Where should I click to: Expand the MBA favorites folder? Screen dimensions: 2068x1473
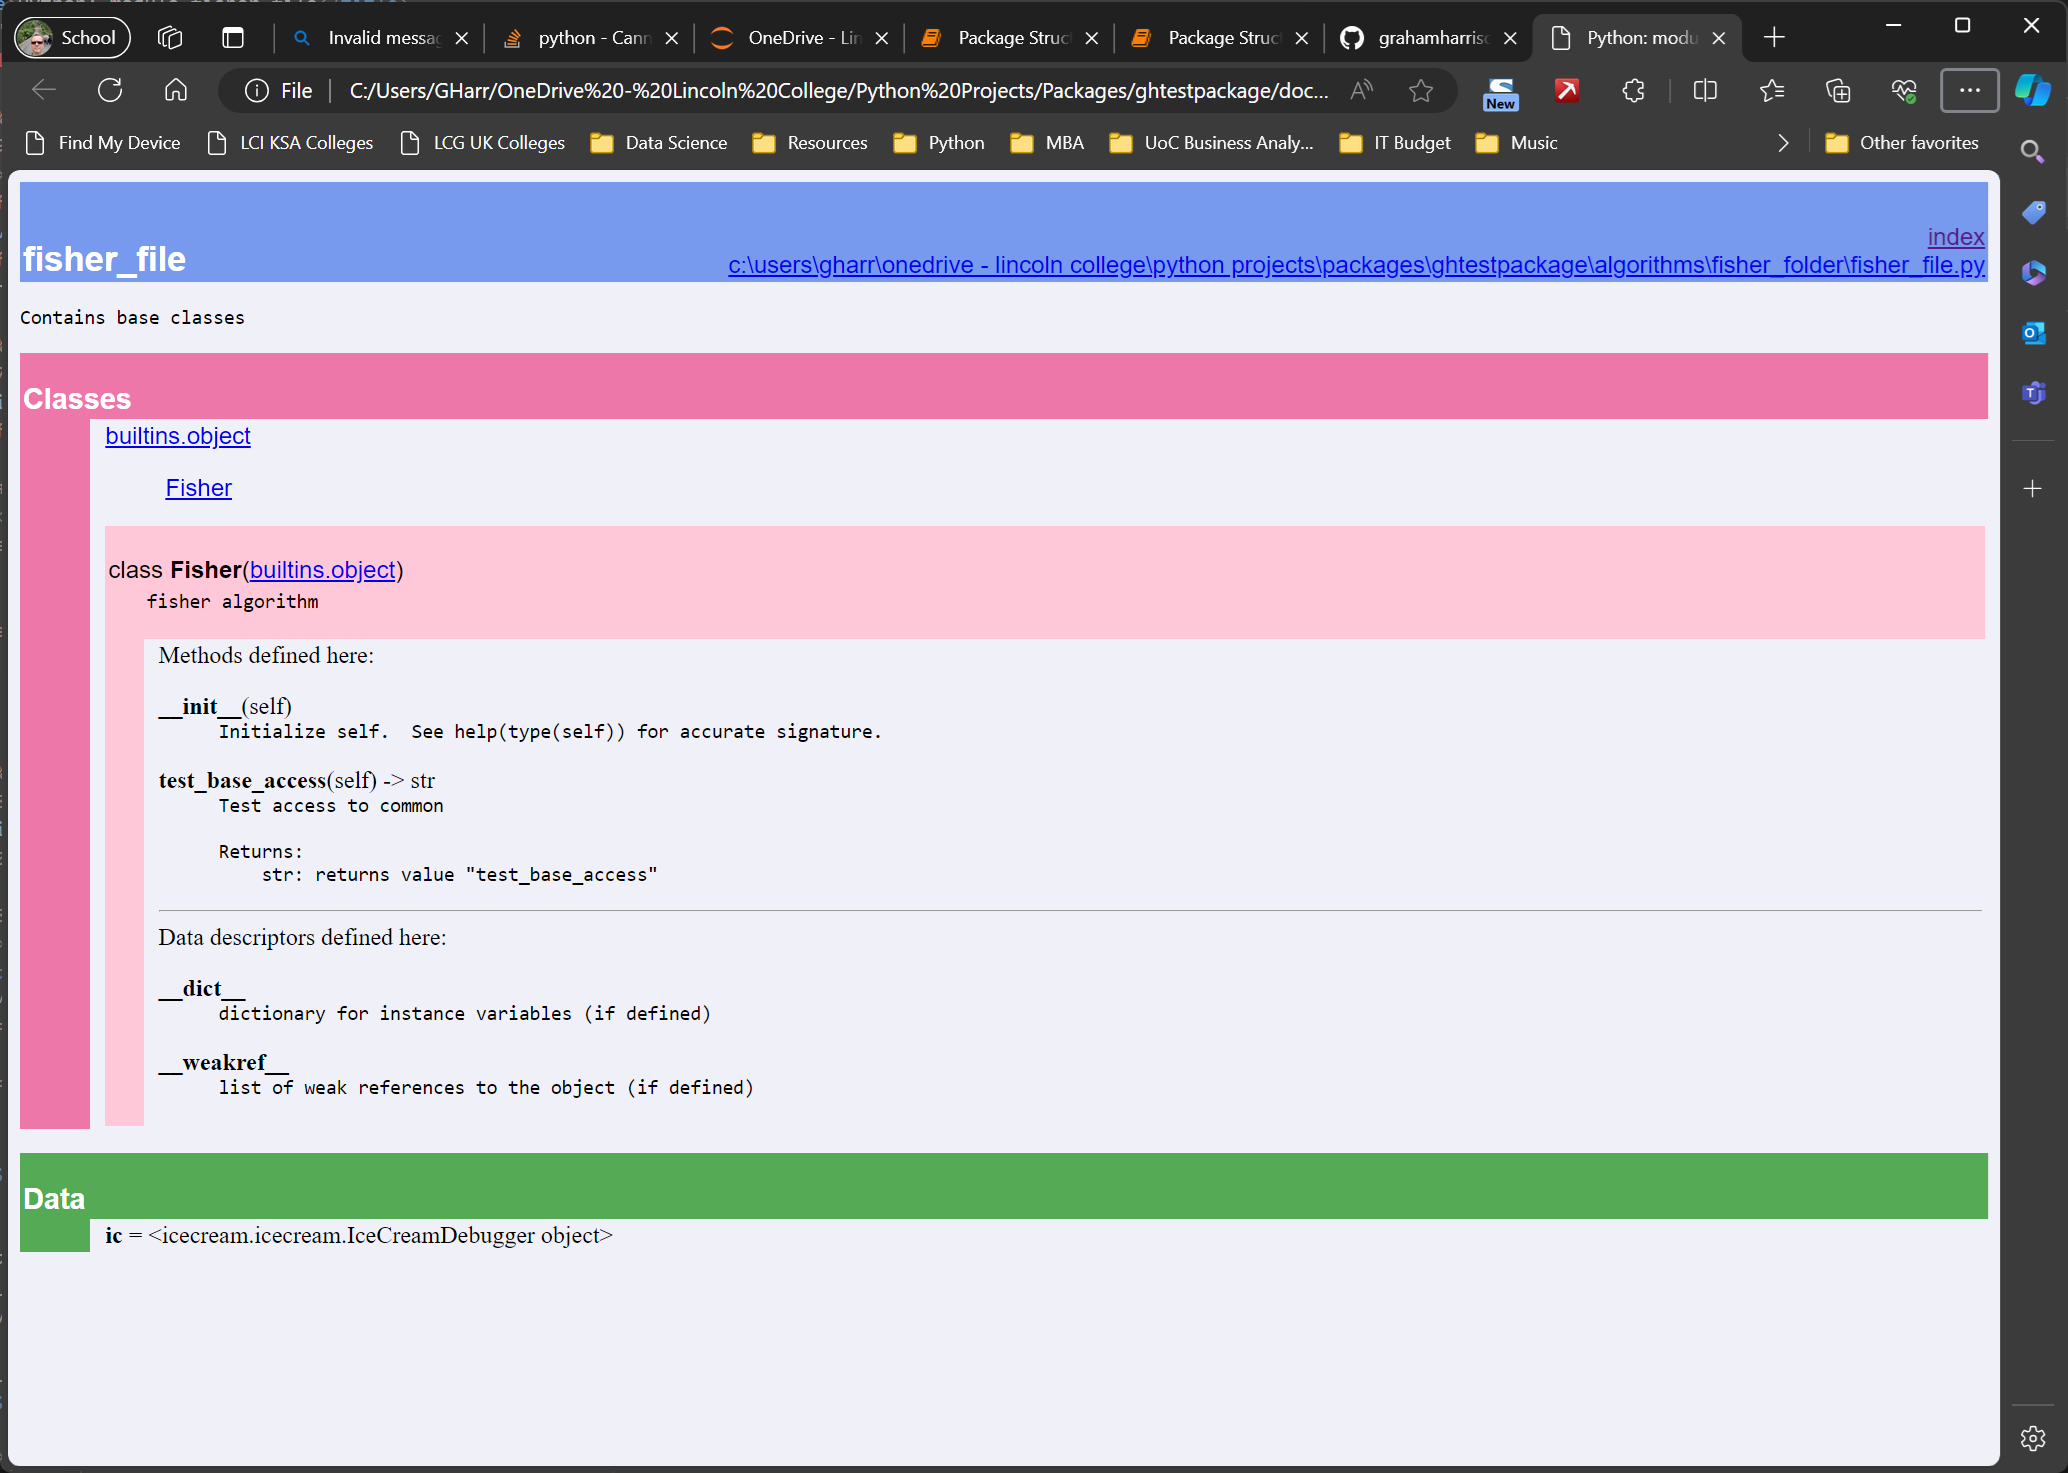[x=1047, y=143]
